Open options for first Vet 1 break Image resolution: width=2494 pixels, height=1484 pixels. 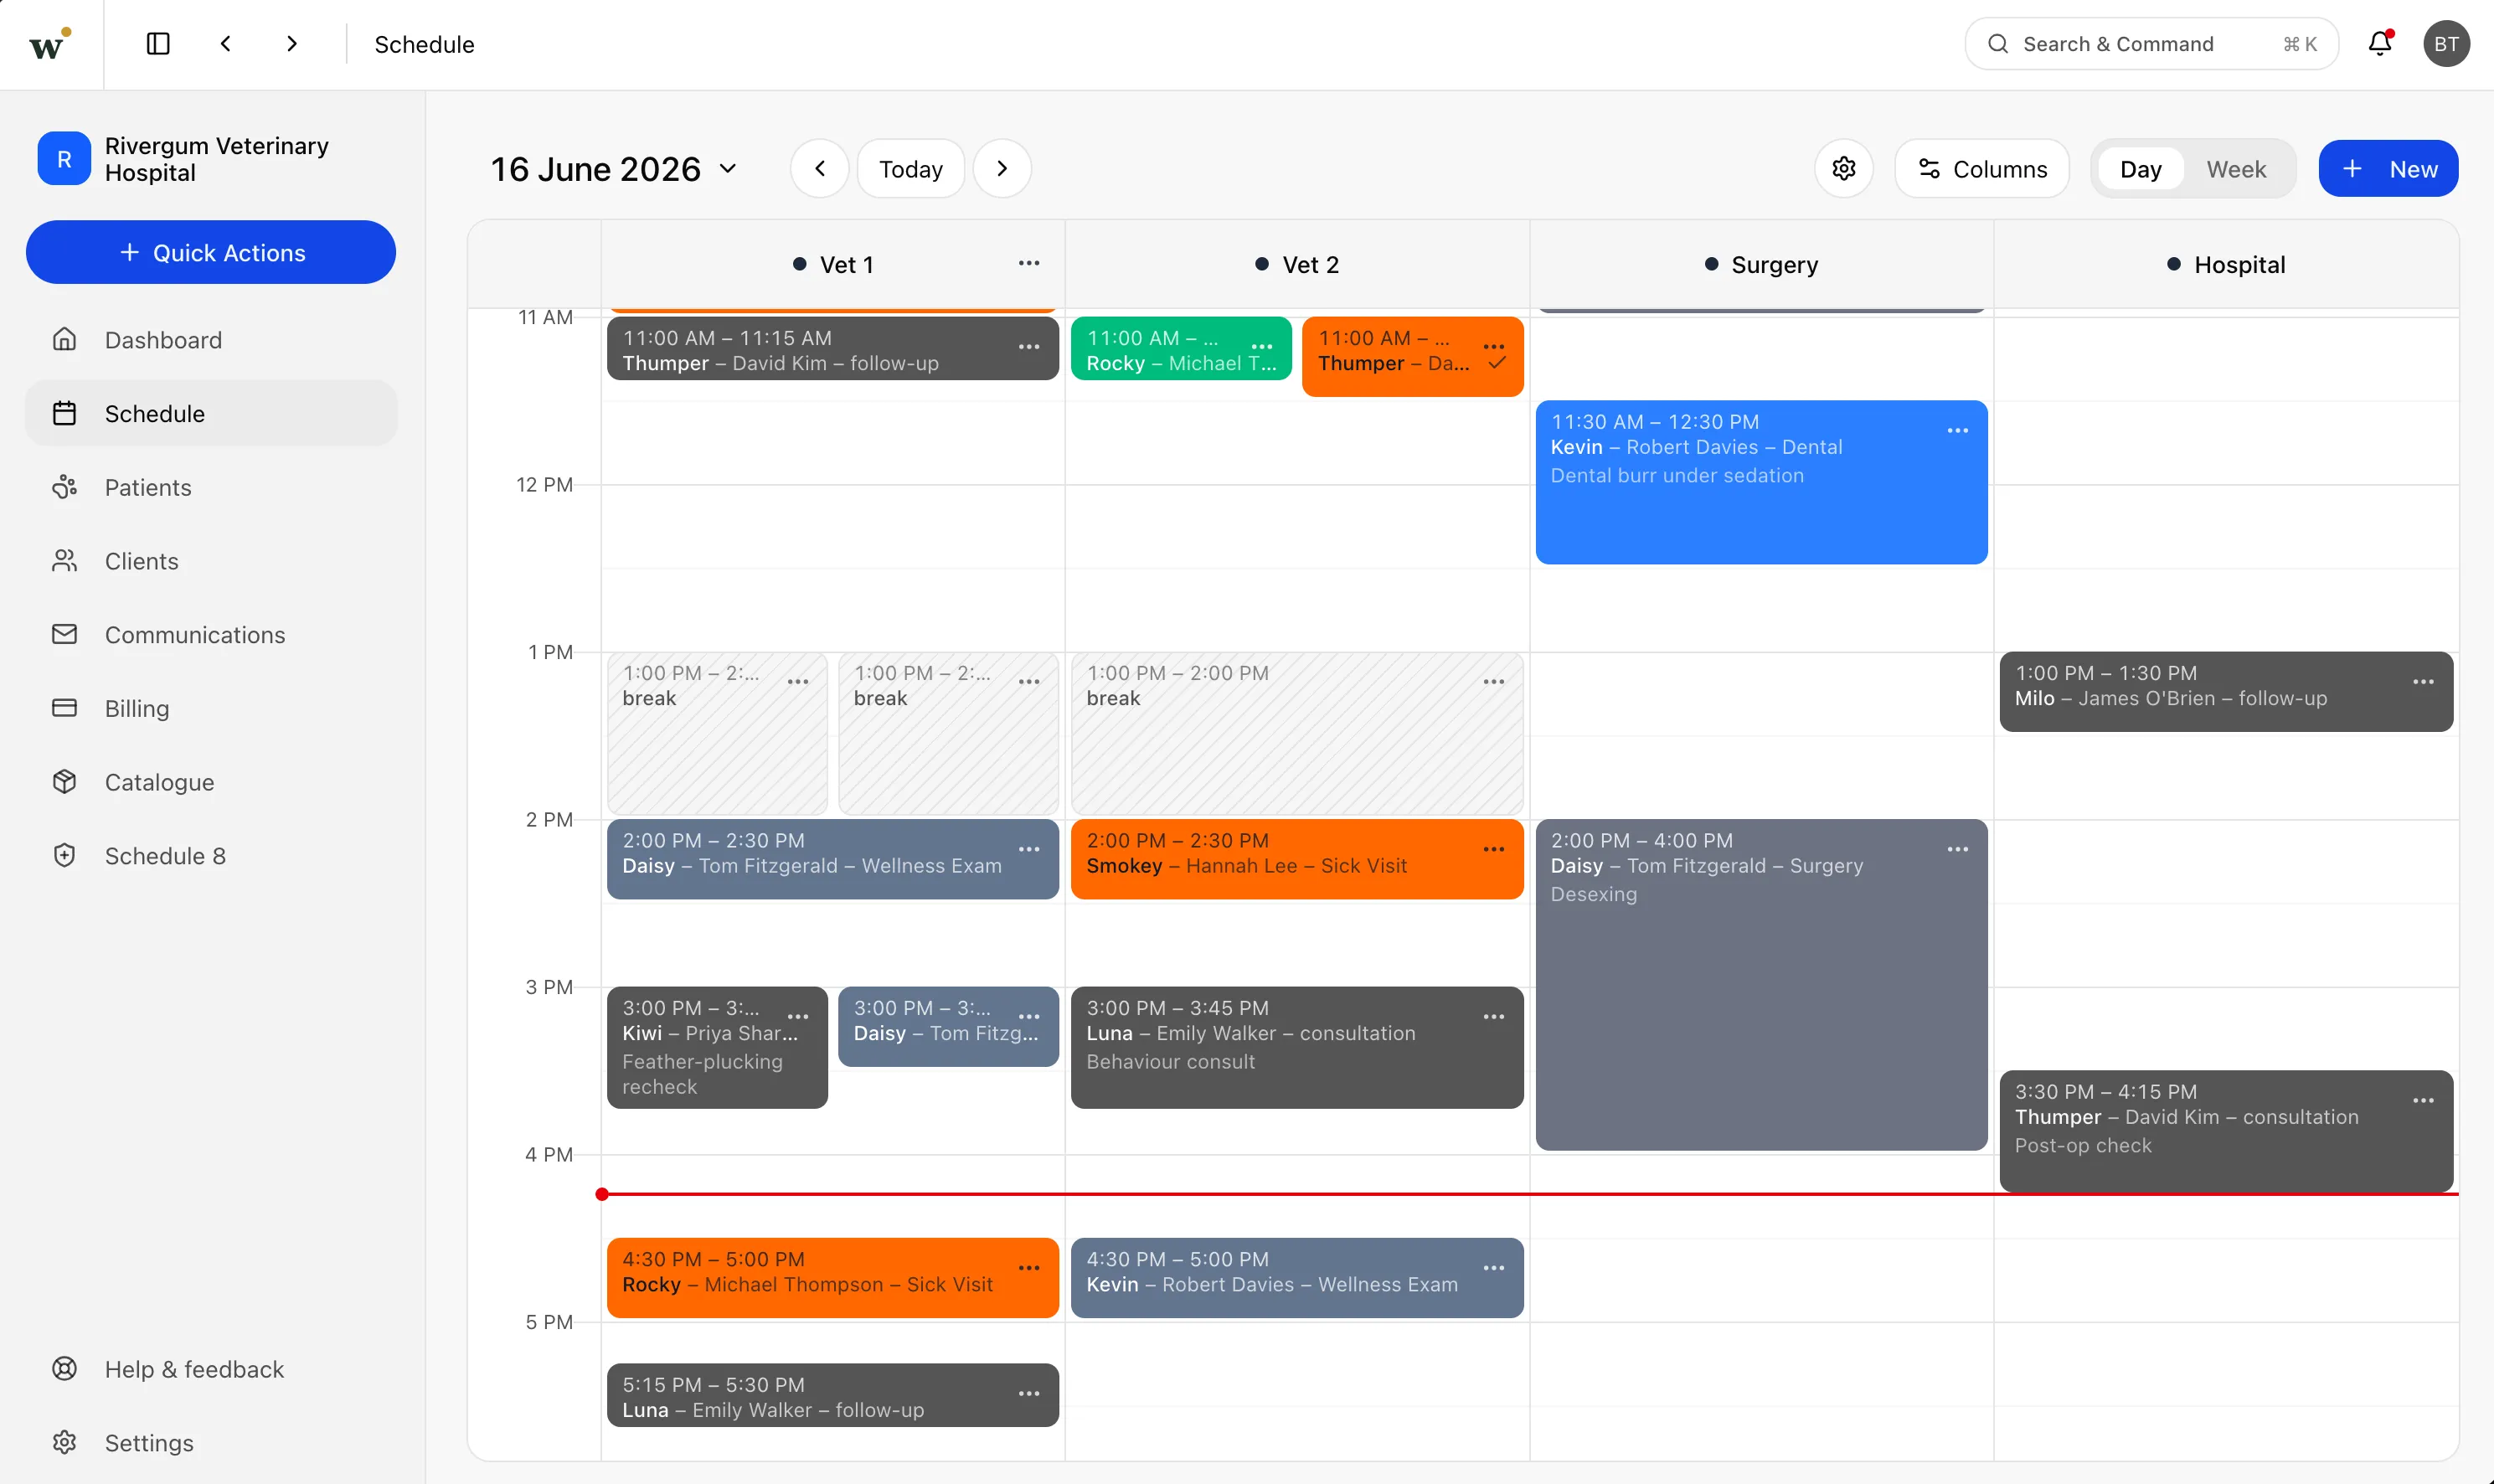tap(798, 682)
